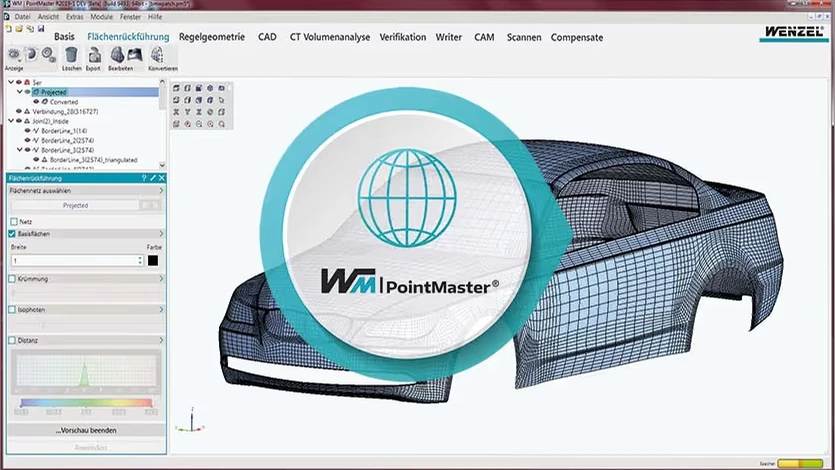835x470 pixels.
Task: Collapse the Ser tree node
Action: point(11,83)
